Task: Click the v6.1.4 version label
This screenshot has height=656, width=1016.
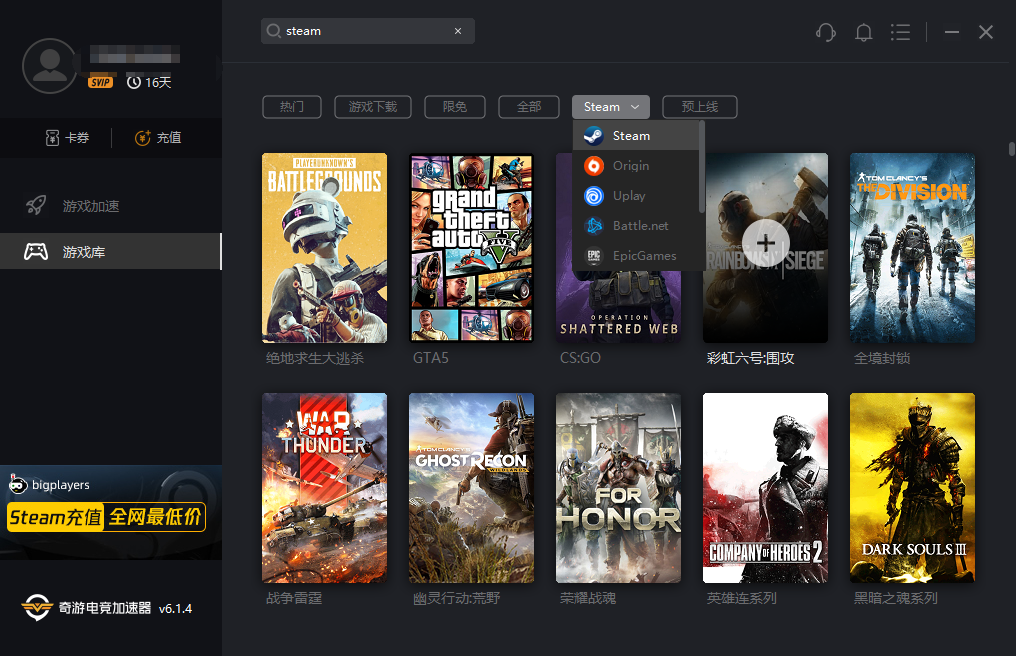Action: tap(175, 609)
